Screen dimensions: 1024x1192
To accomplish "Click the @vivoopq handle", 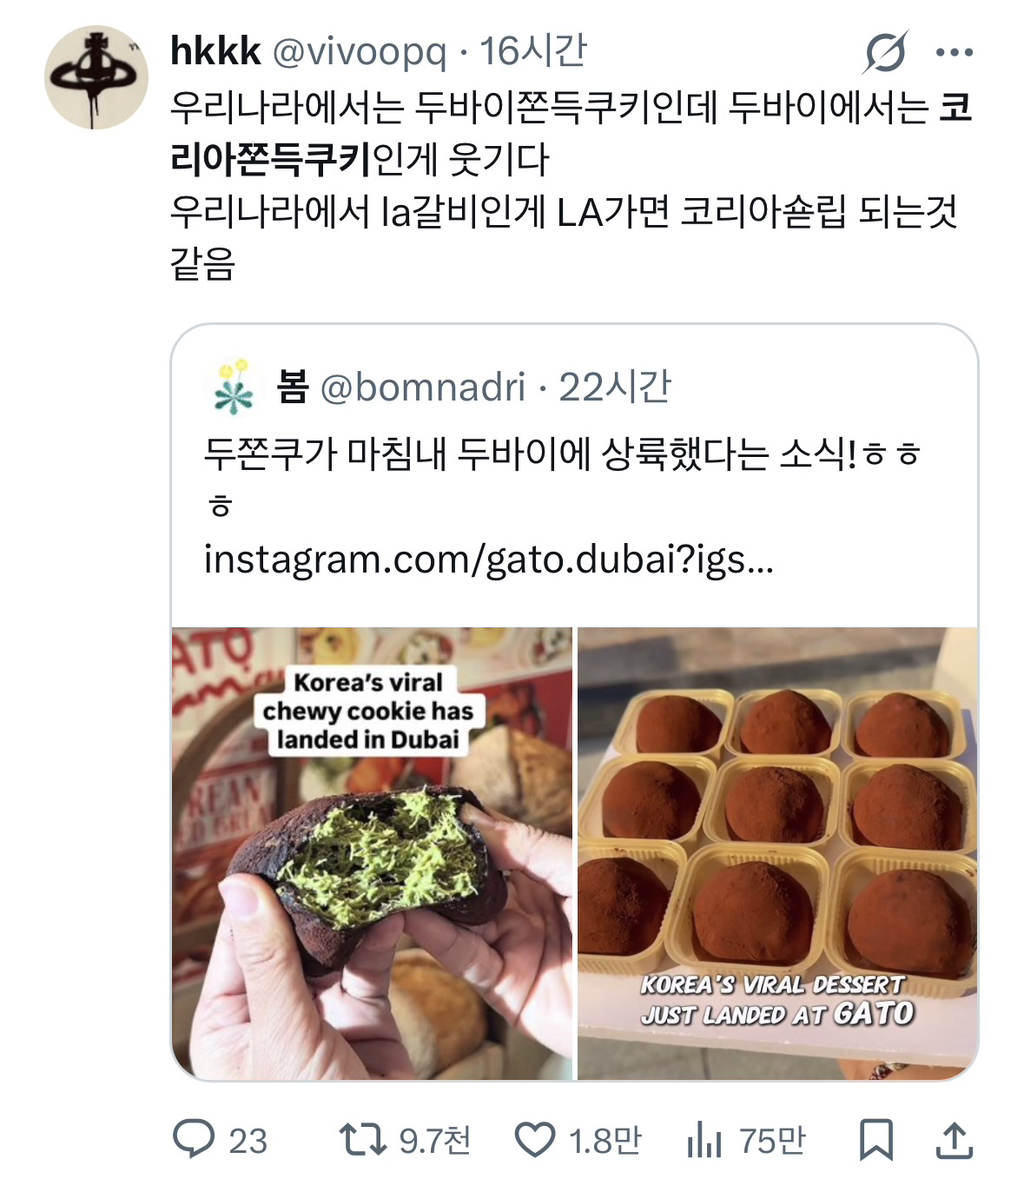I will (360, 51).
